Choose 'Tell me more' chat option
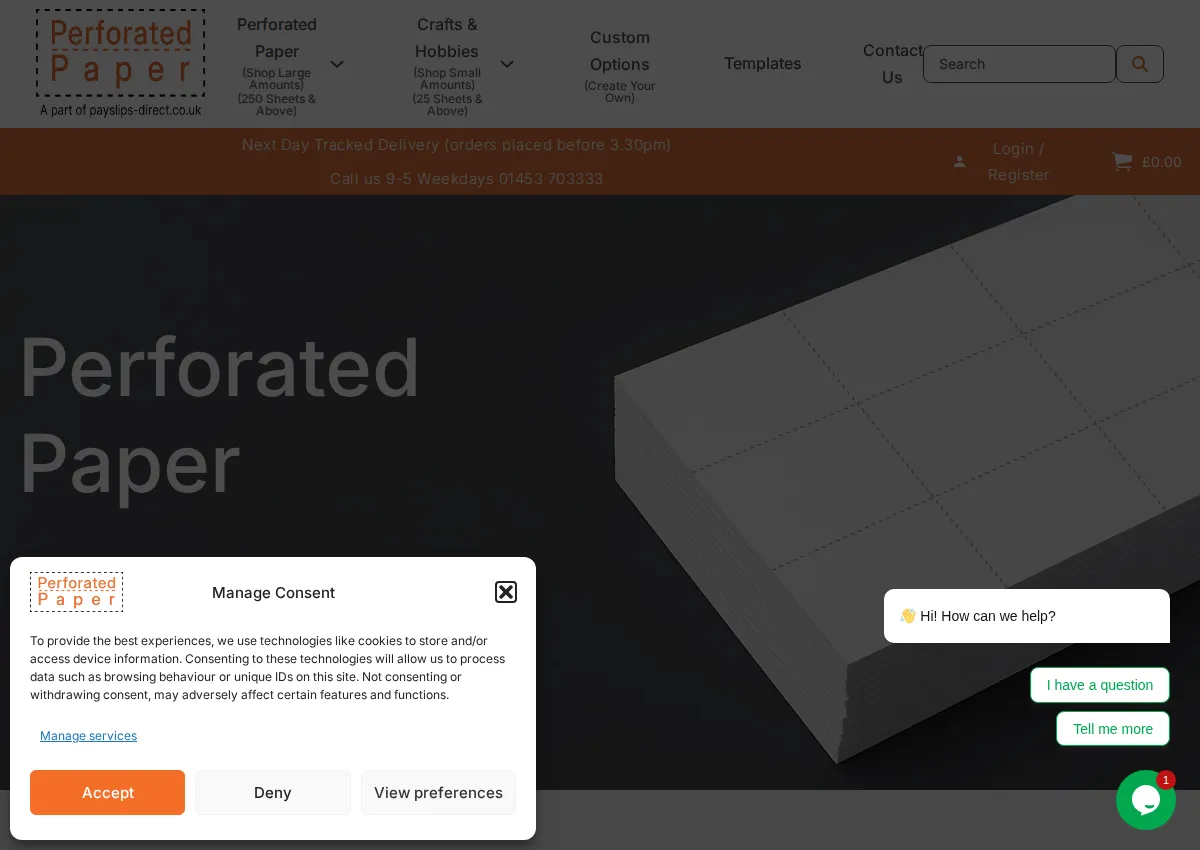1200x850 pixels. pos(1113,729)
